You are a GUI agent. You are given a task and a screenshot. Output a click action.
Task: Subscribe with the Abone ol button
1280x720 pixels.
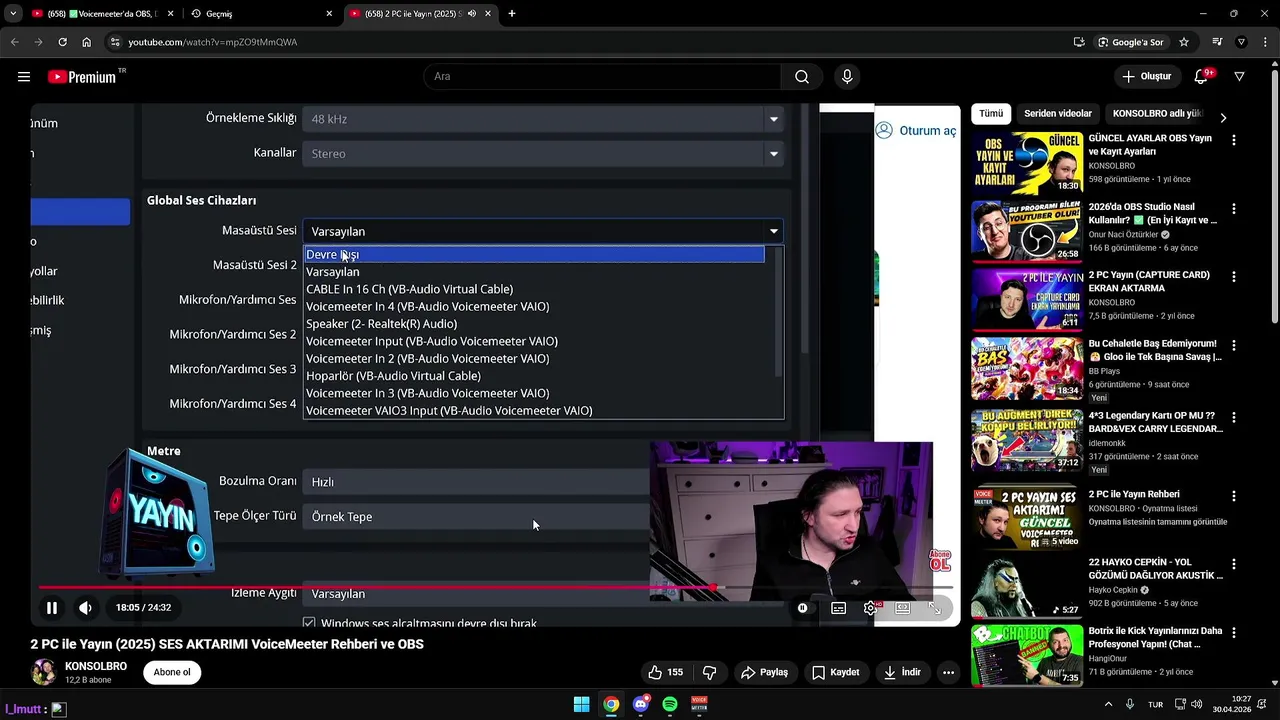pyautogui.click(x=172, y=672)
